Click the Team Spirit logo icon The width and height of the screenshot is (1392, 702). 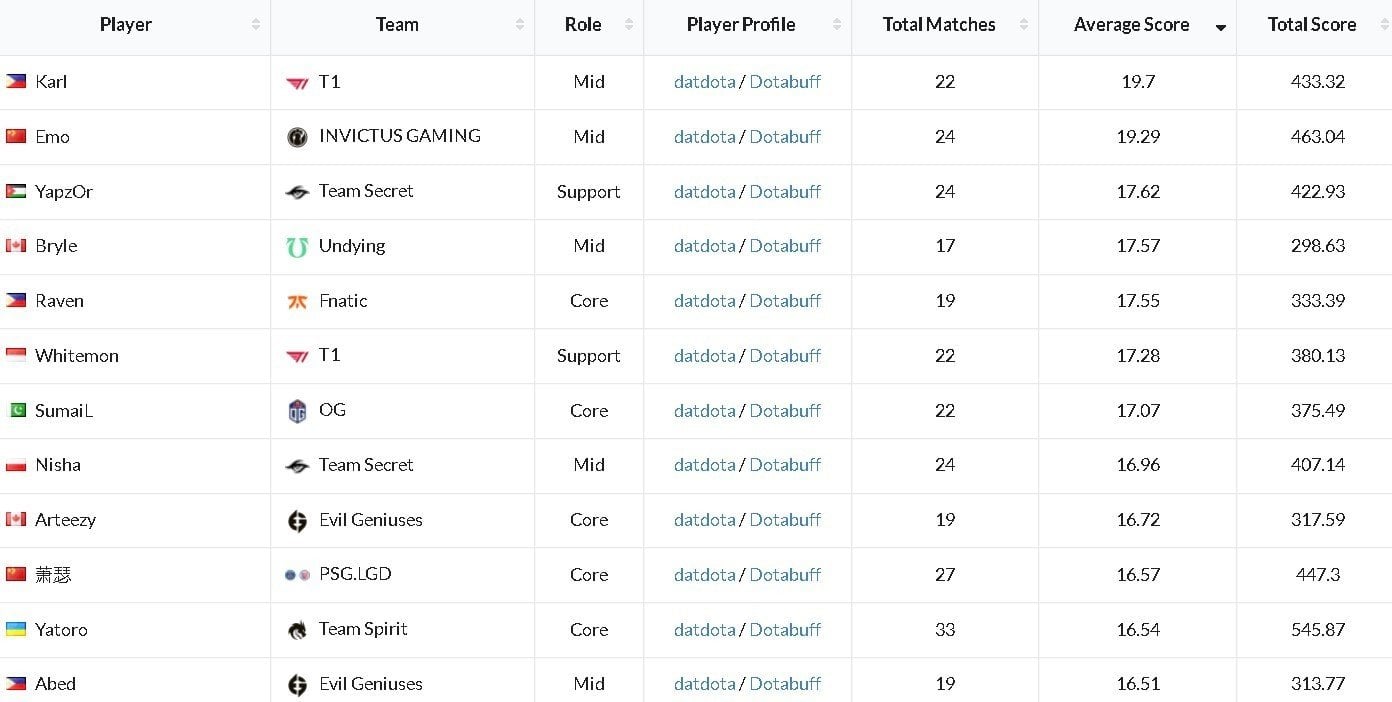pos(297,630)
